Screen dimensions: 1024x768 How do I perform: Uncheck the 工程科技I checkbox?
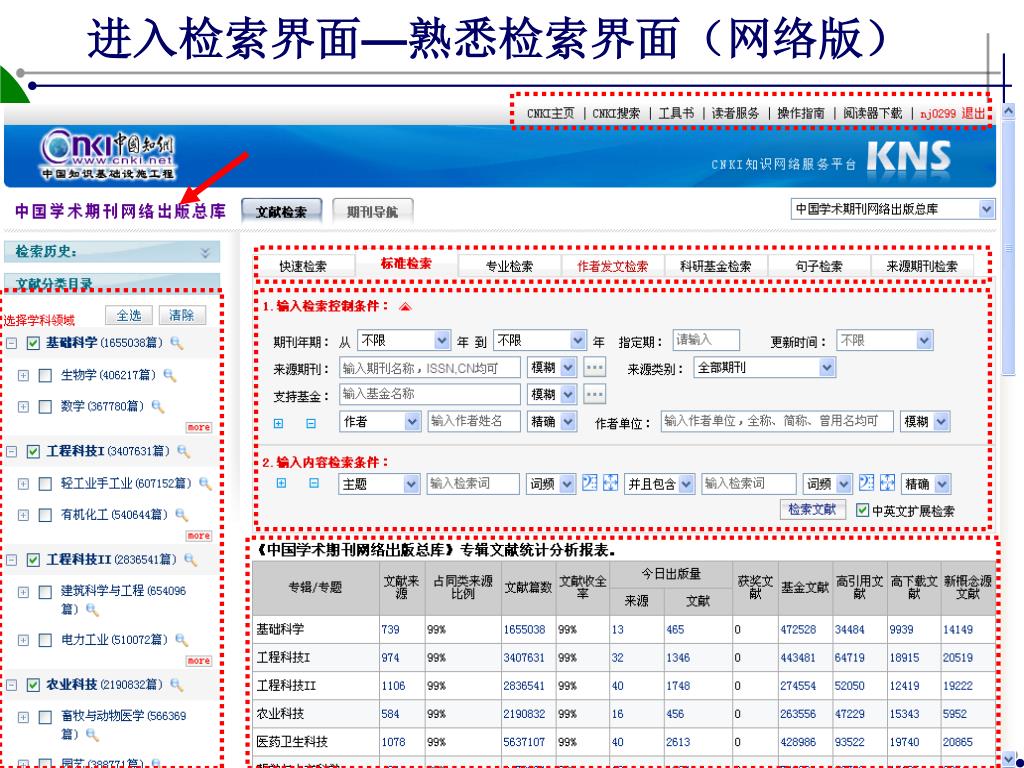pyautogui.click(x=33, y=451)
